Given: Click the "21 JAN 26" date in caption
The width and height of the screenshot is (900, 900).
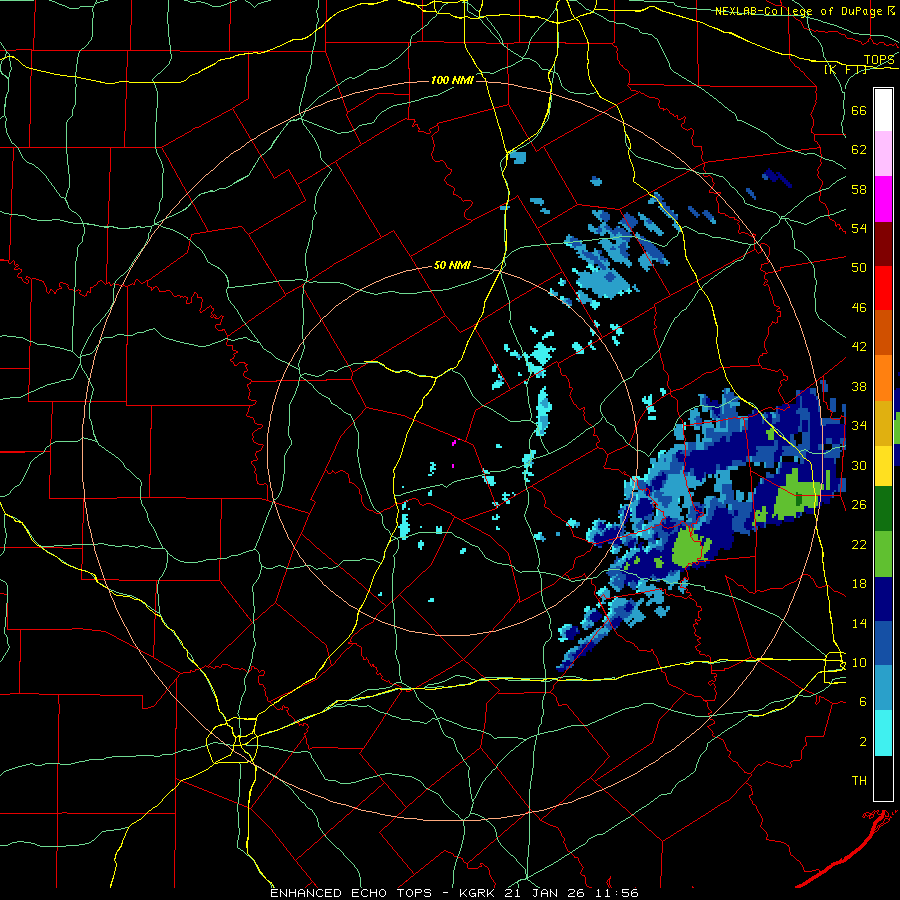Looking at the screenshot, I should [547, 893].
